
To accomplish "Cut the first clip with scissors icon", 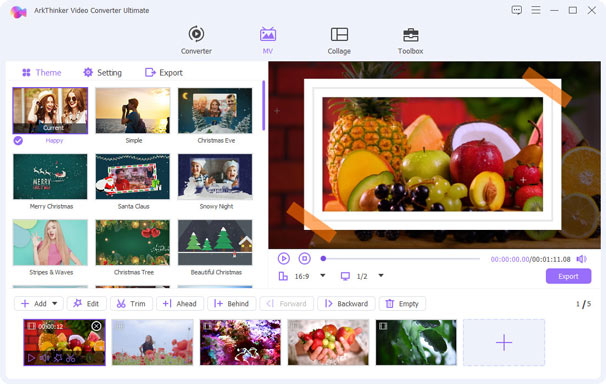I will (70, 358).
